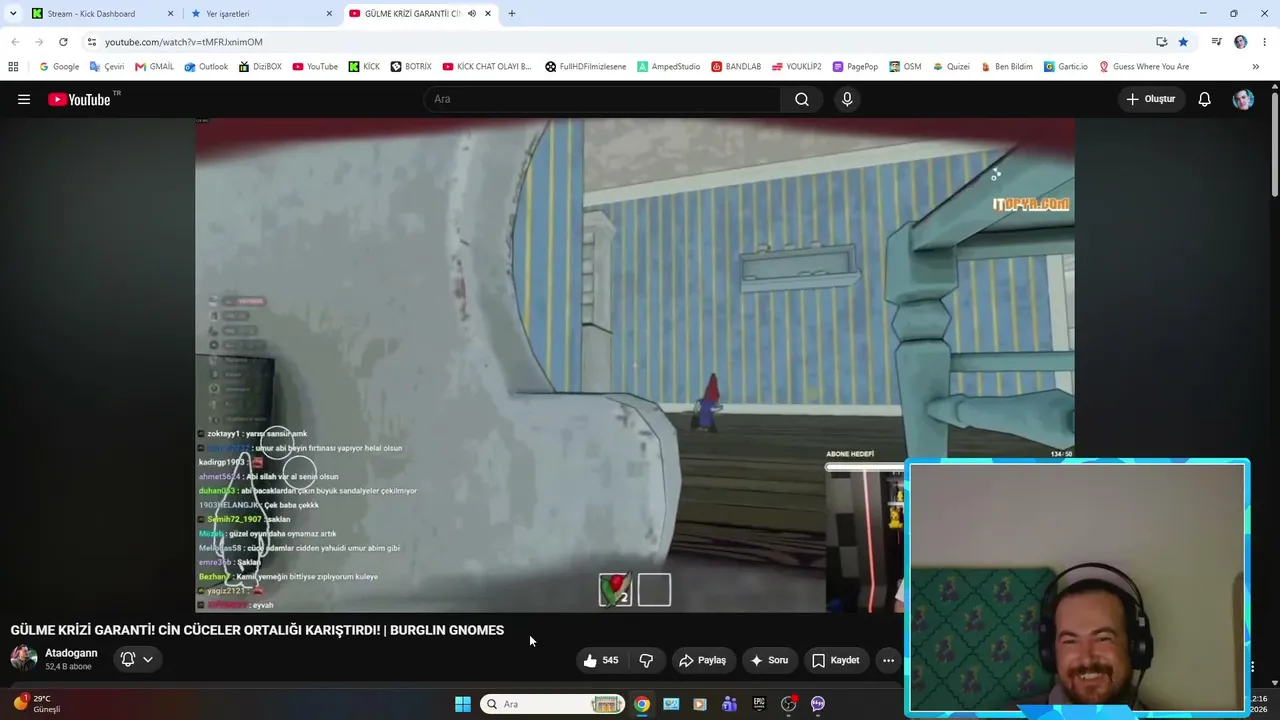This screenshot has width=1280, height=720.
Task: Open the Atadogann channel avatar
Action: click(x=24, y=658)
